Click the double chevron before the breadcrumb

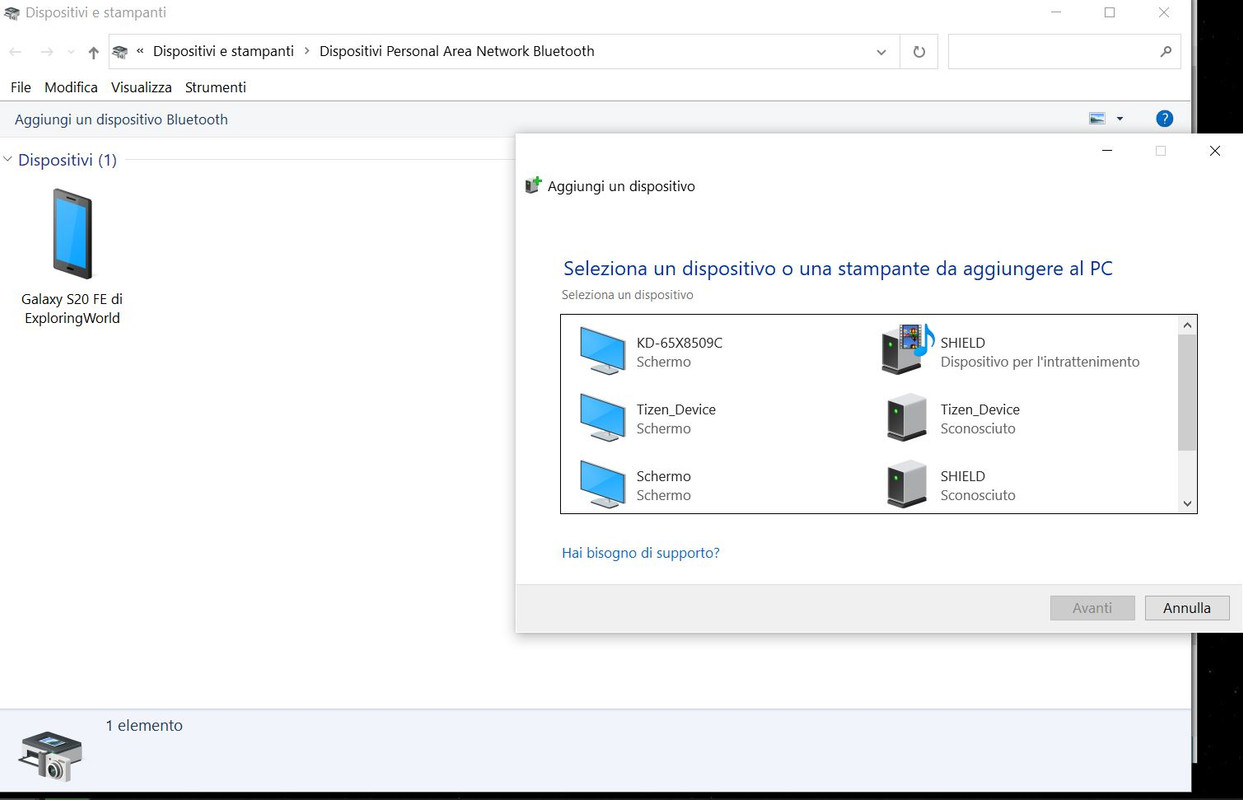coord(141,51)
